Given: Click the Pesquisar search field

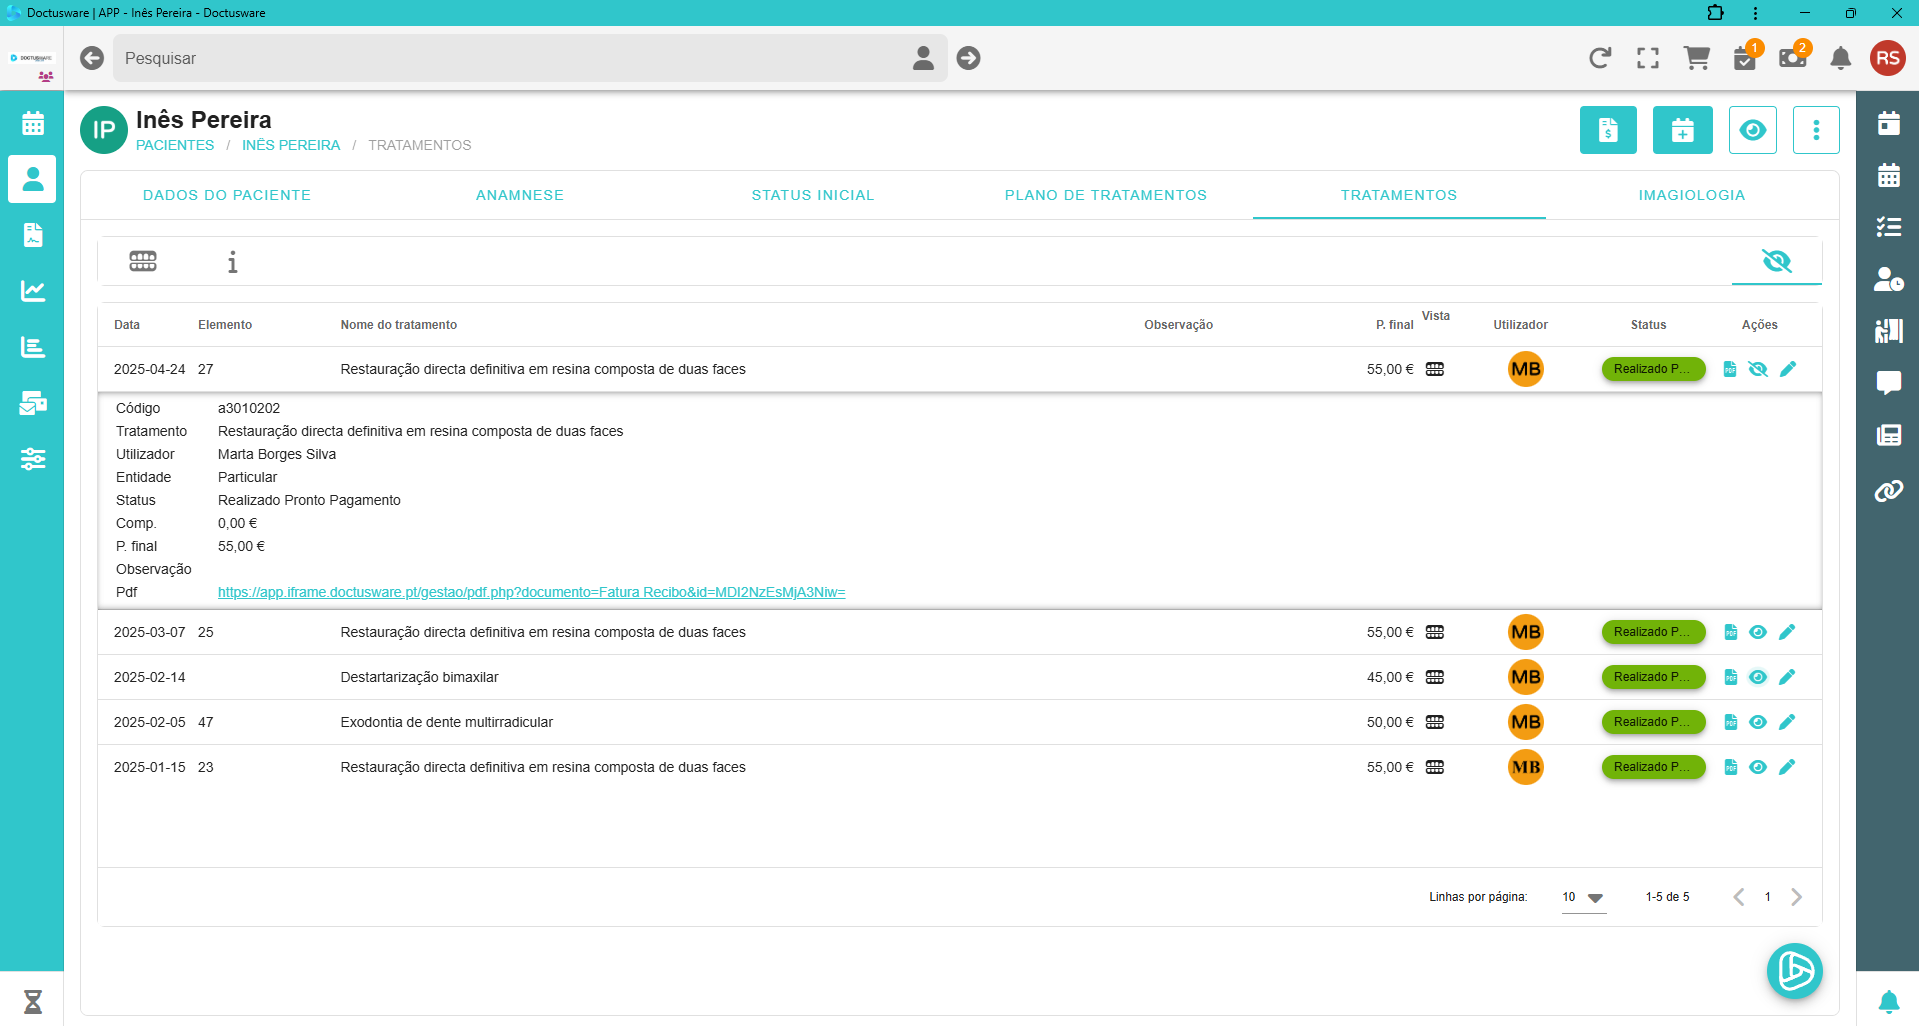Looking at the screenshot, I should click(510, 58).
